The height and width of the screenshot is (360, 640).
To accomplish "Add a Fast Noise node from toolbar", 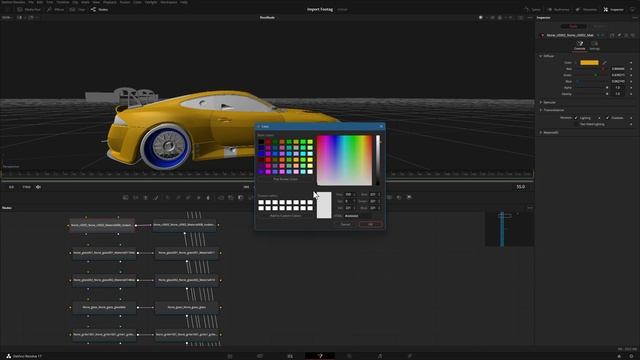I will [x=136, y=198].
